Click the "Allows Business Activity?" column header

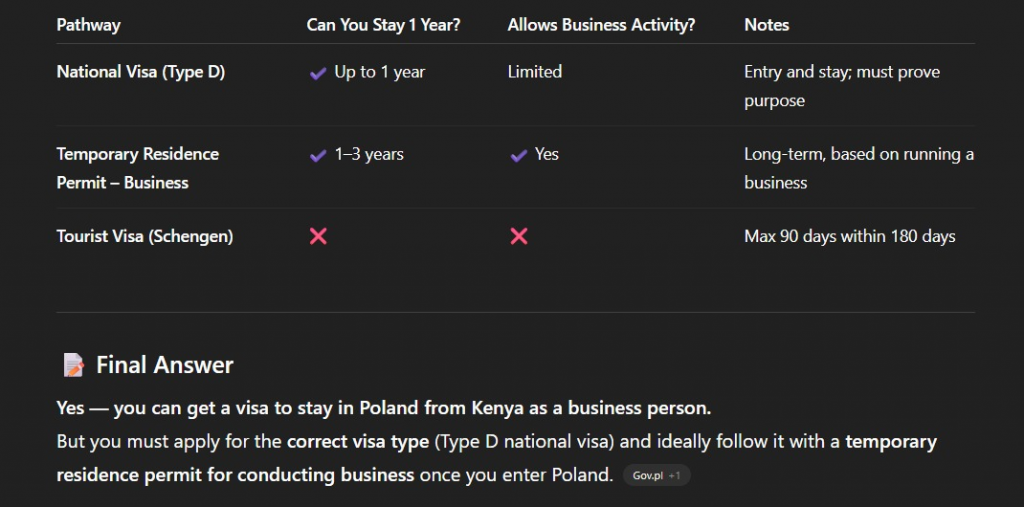[601, 25]
